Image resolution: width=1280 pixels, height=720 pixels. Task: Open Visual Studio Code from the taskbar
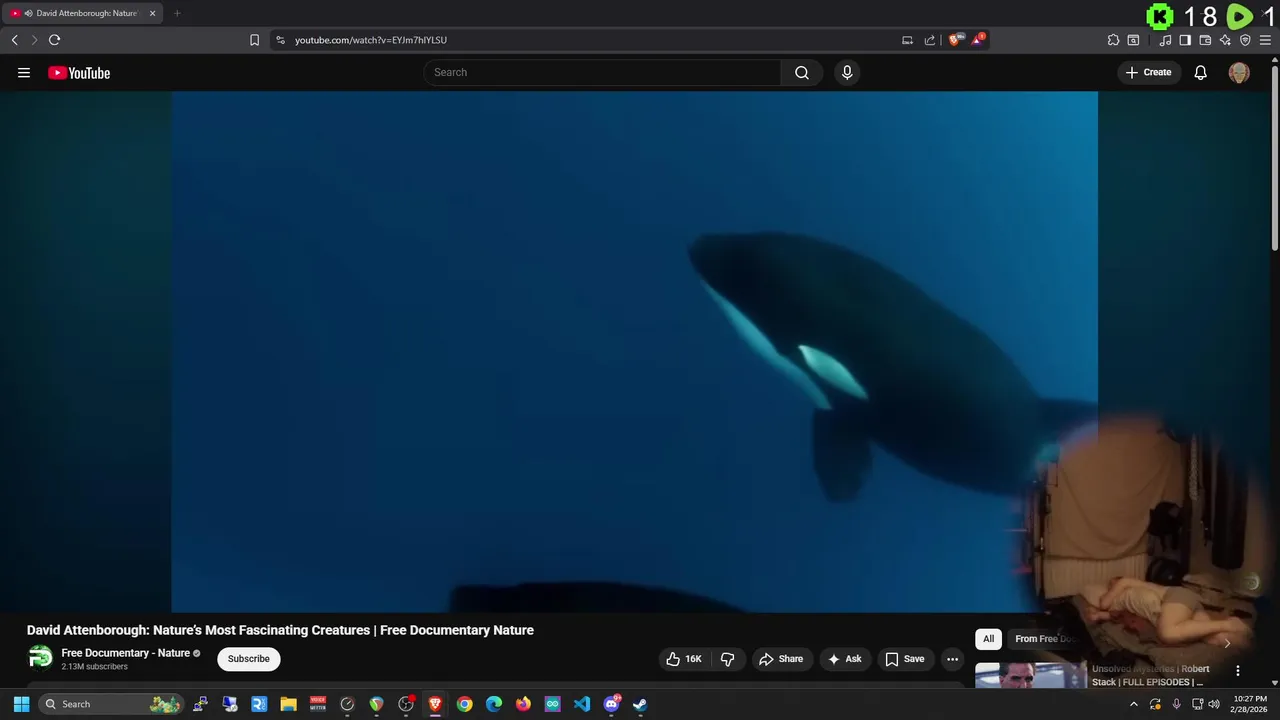click(582, 704)
